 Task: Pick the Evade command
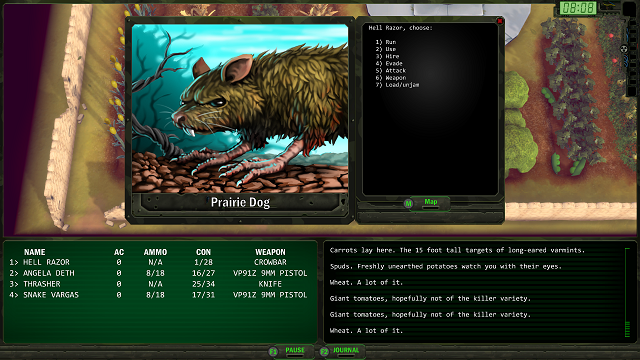click(x=389, y=63)
